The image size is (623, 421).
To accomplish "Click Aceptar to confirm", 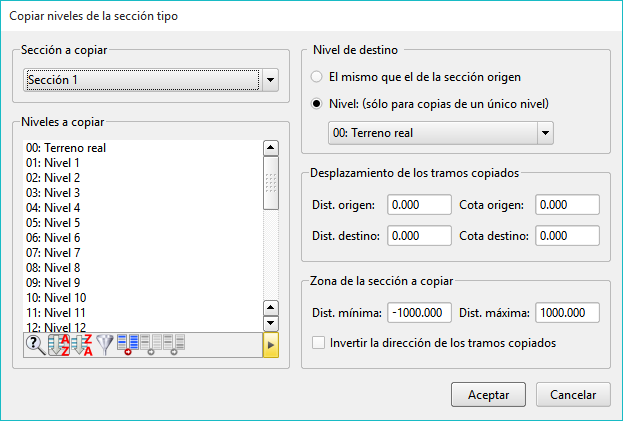I will [x=488, y=394].
